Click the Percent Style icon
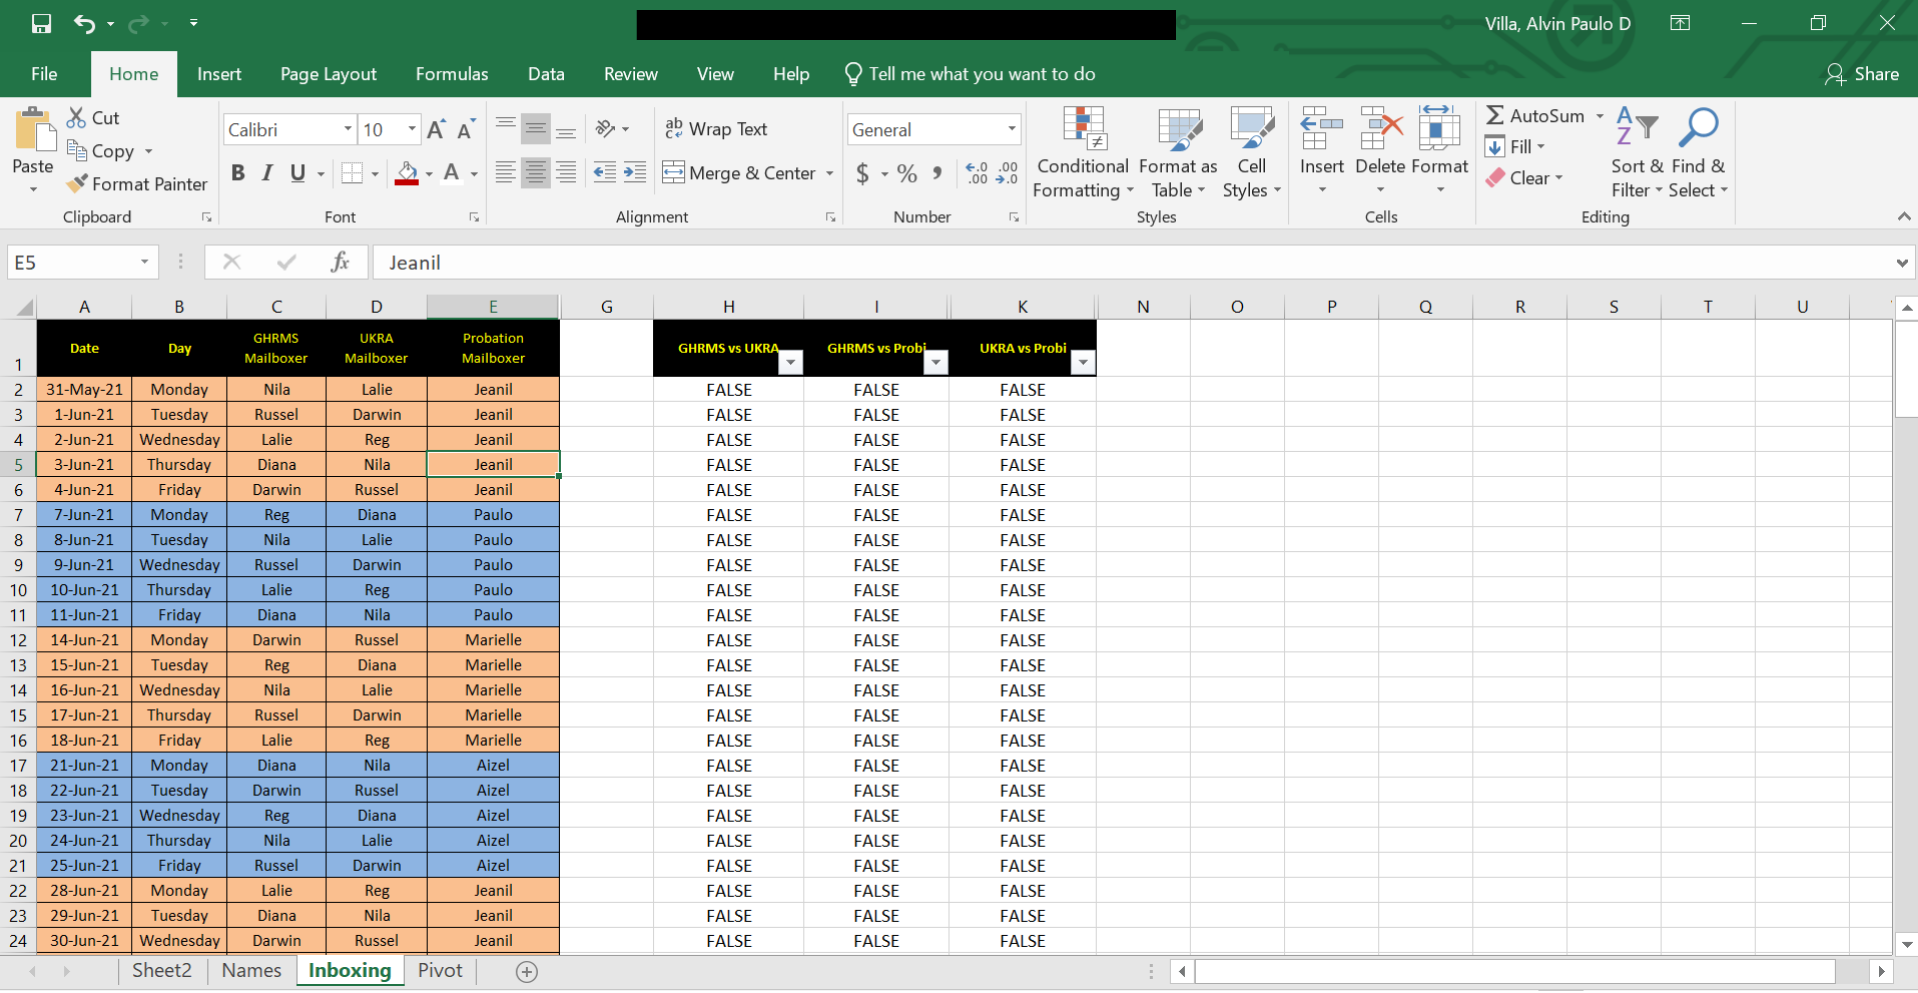 pyautogui.click(x=907, y=174)
